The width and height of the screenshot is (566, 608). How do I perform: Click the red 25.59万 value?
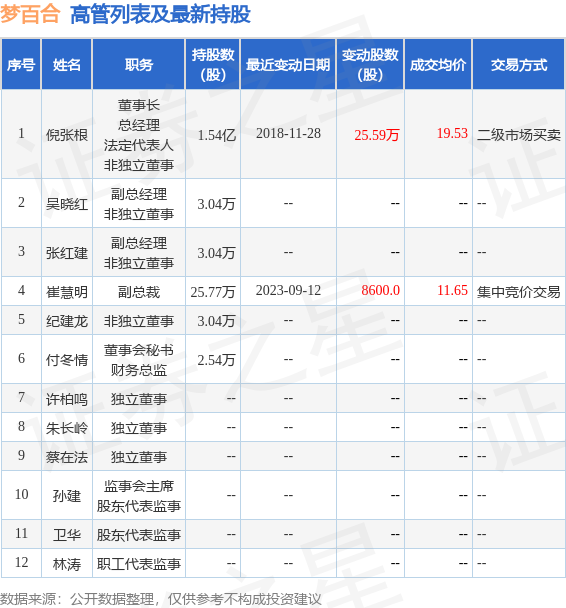[376, 135]
